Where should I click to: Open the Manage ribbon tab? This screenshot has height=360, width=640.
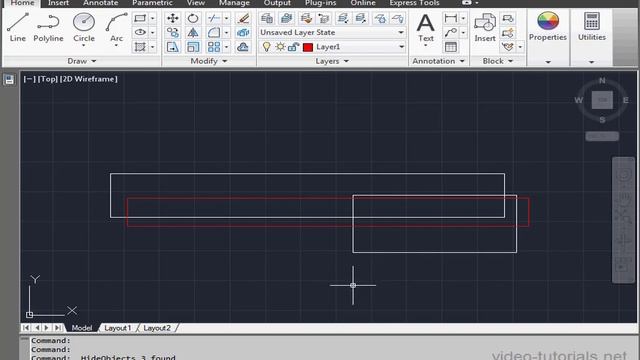pyautogui.click(x=234, y=3)
